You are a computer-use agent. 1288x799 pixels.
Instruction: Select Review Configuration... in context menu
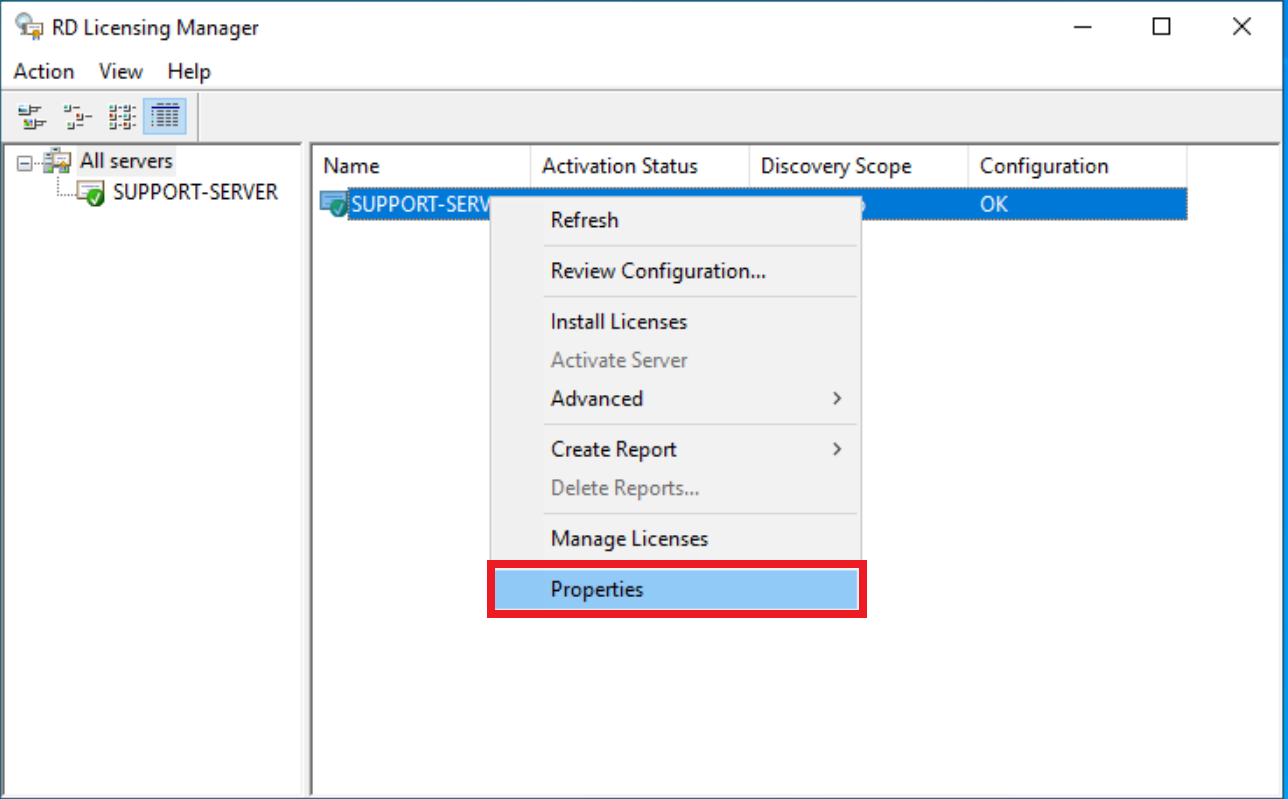[x=676, y=271]
